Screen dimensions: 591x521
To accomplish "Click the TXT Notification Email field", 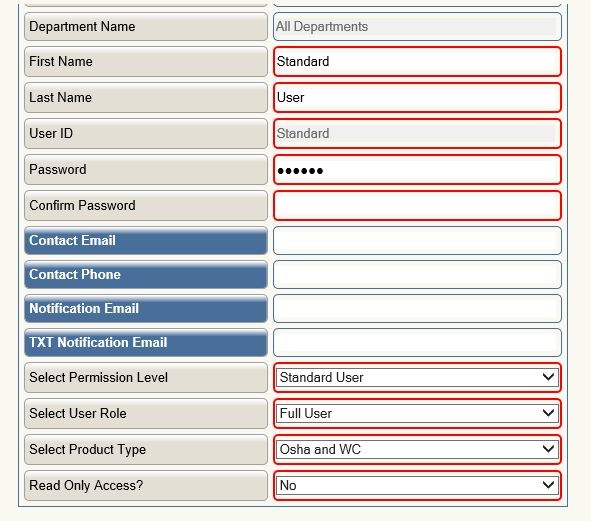I will click(x=417, y=342).
